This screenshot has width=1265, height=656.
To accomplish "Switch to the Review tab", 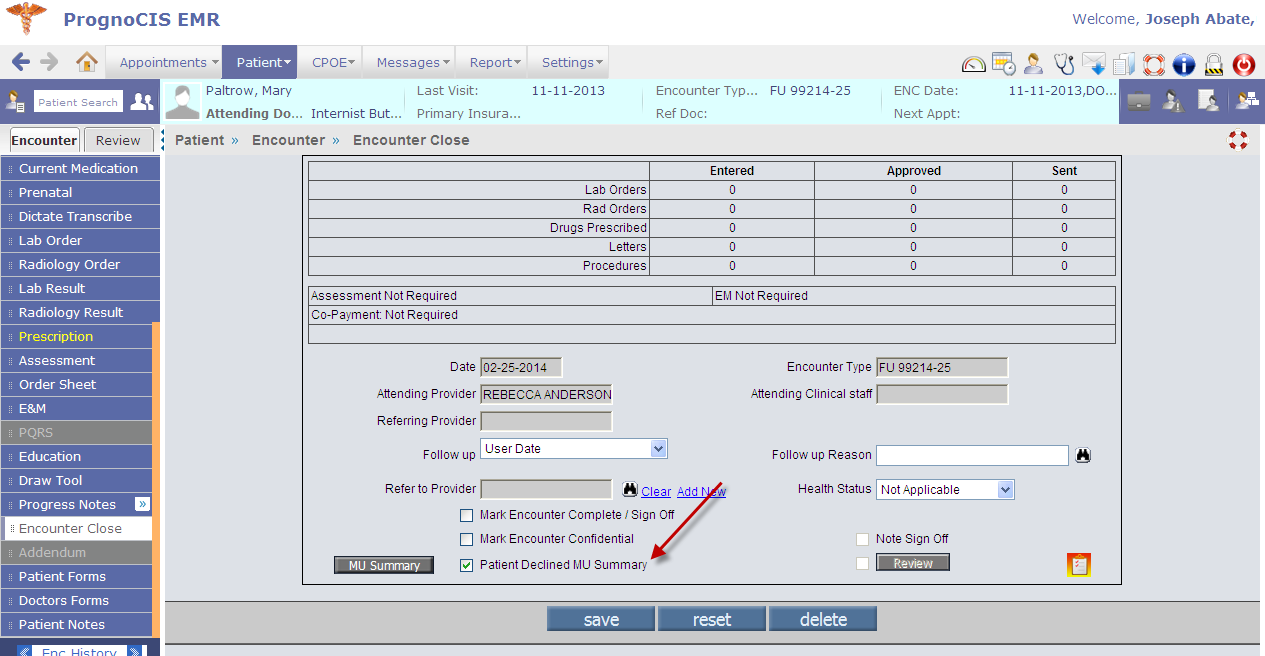I will pos(118,141).
